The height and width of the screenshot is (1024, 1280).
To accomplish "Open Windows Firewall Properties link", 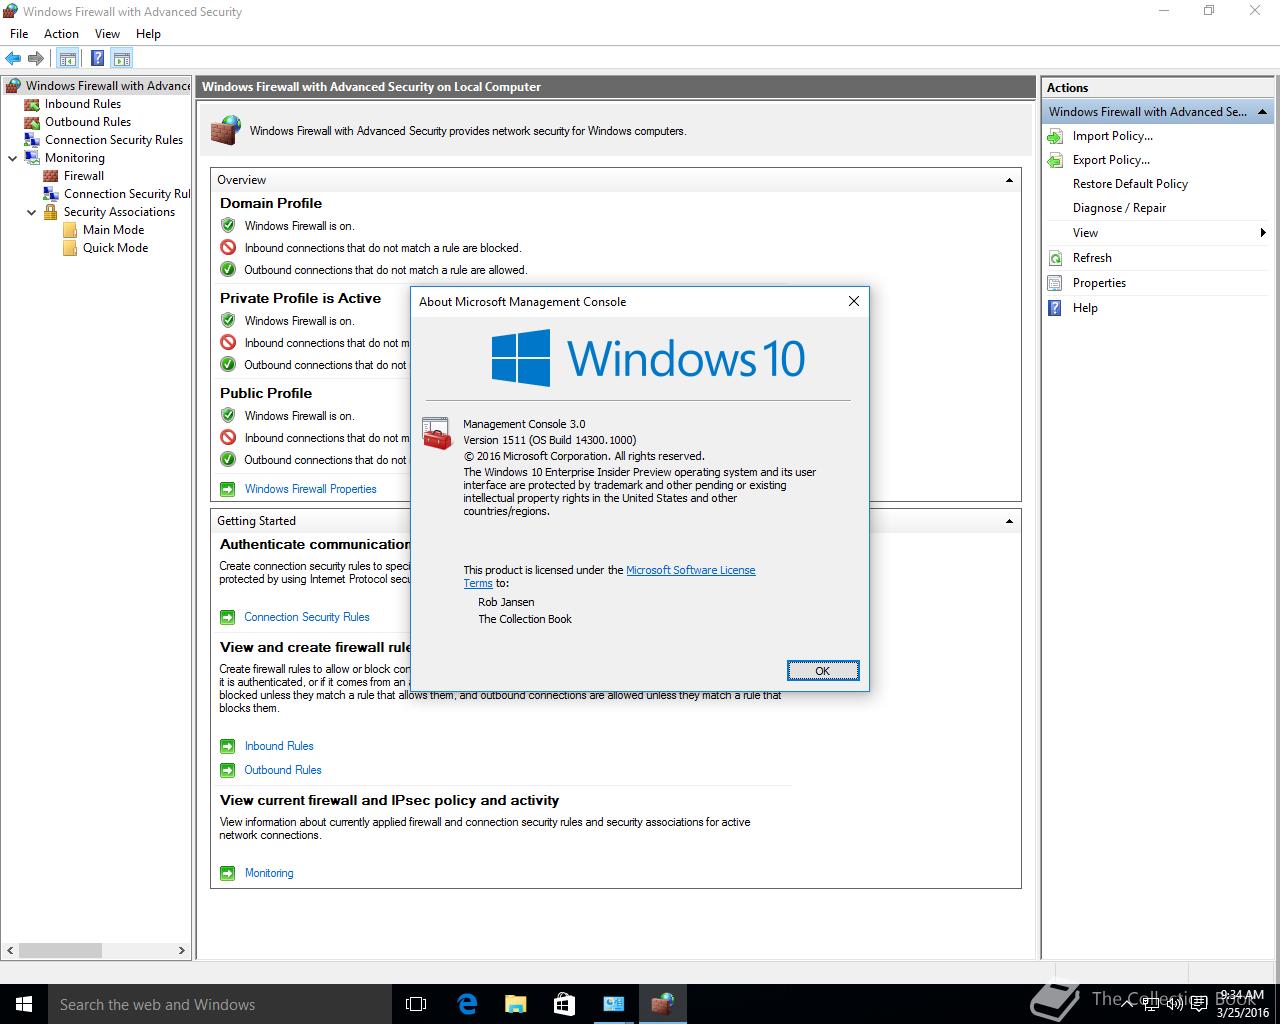I will click(310, 489).
